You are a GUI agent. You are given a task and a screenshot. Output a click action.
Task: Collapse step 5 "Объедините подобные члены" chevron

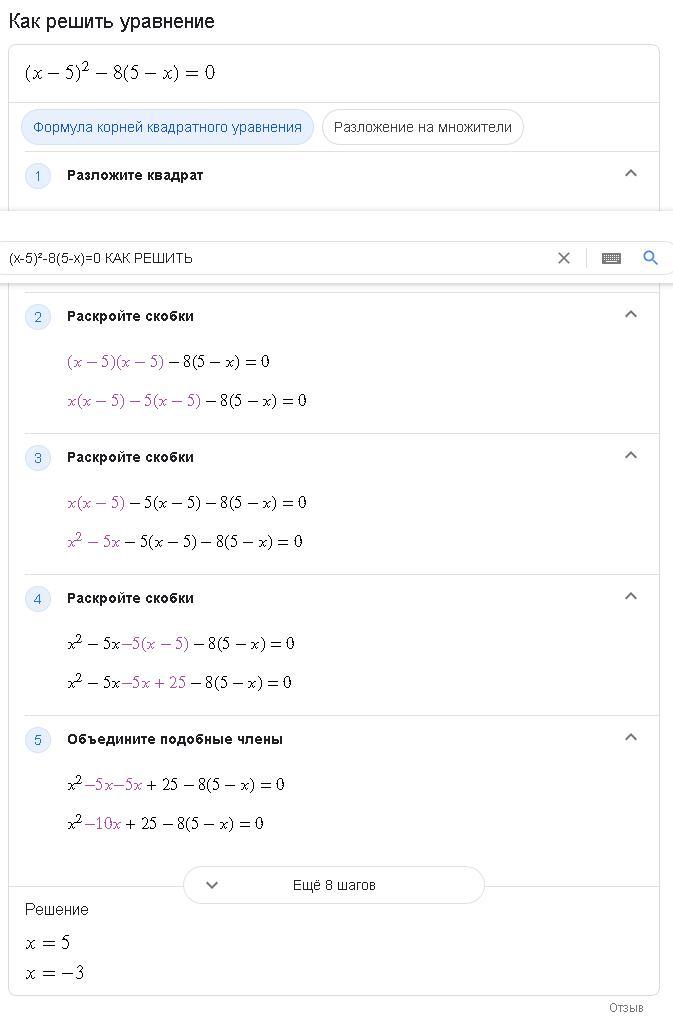[631, 737]
